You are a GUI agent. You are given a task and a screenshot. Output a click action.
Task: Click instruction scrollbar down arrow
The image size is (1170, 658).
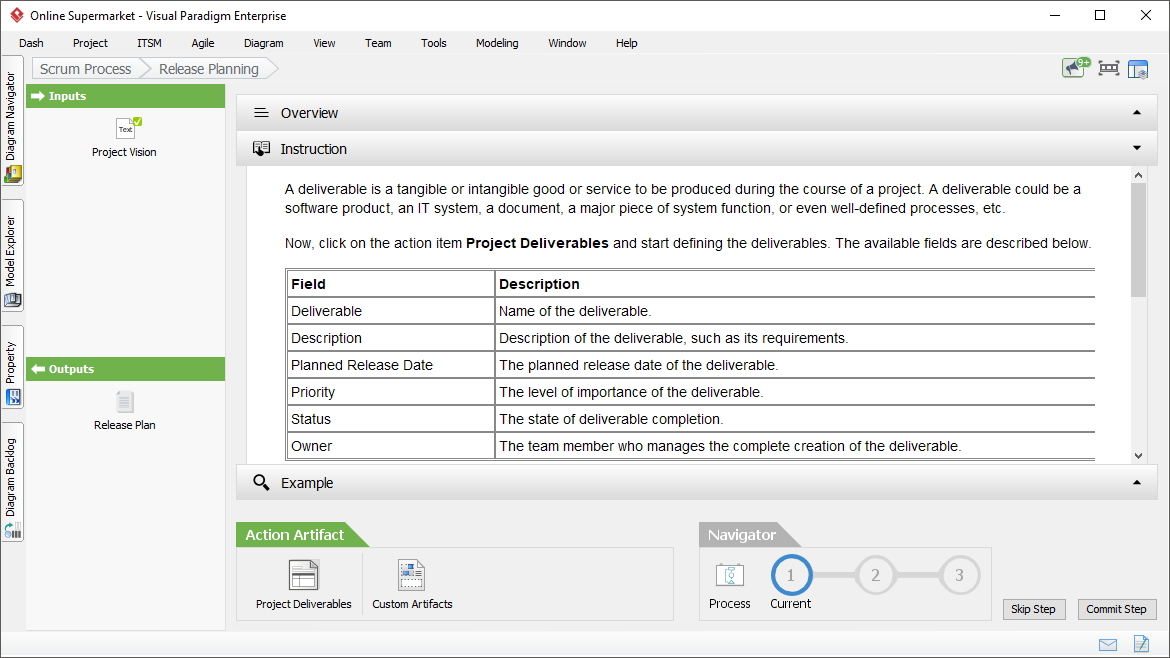click(x=1138, y=456)
